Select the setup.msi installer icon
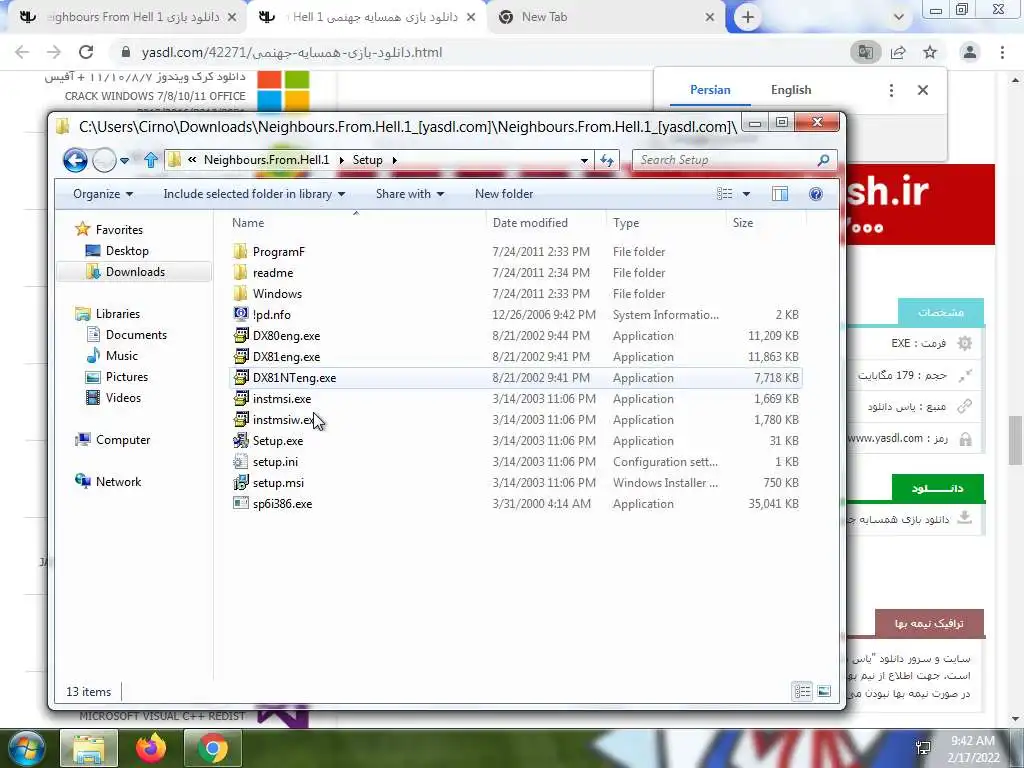The image size is (1024, 768). [240, 483]
